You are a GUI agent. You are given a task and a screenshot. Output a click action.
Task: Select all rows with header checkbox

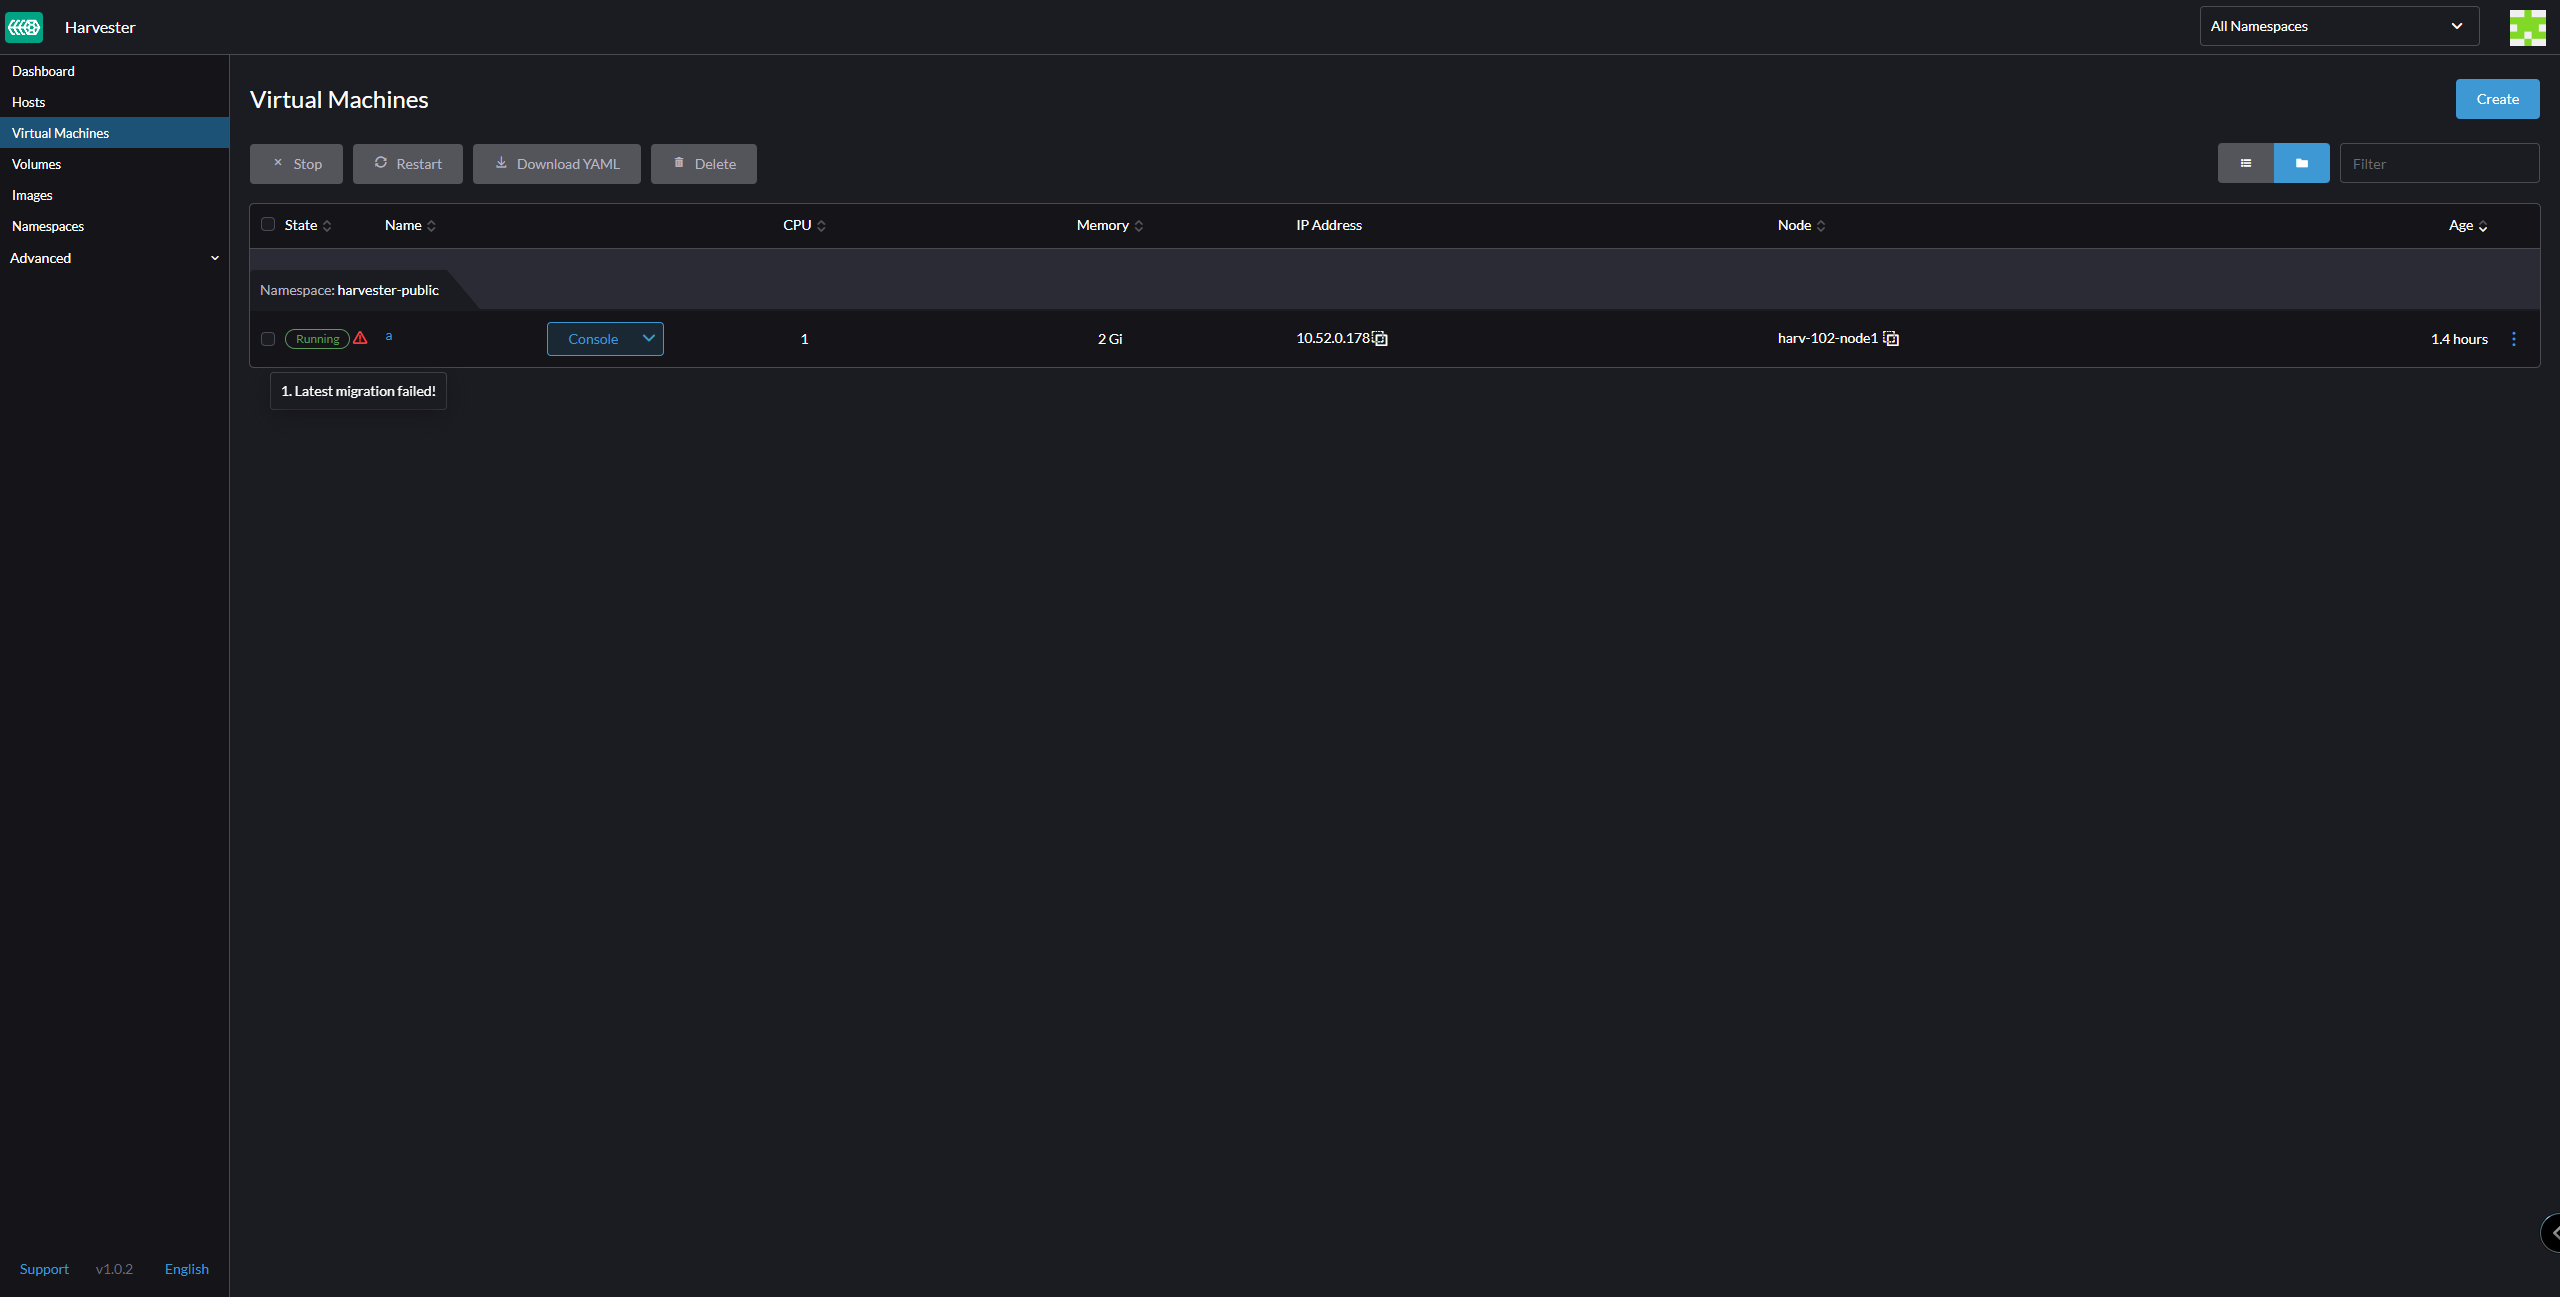coord(268,224)
